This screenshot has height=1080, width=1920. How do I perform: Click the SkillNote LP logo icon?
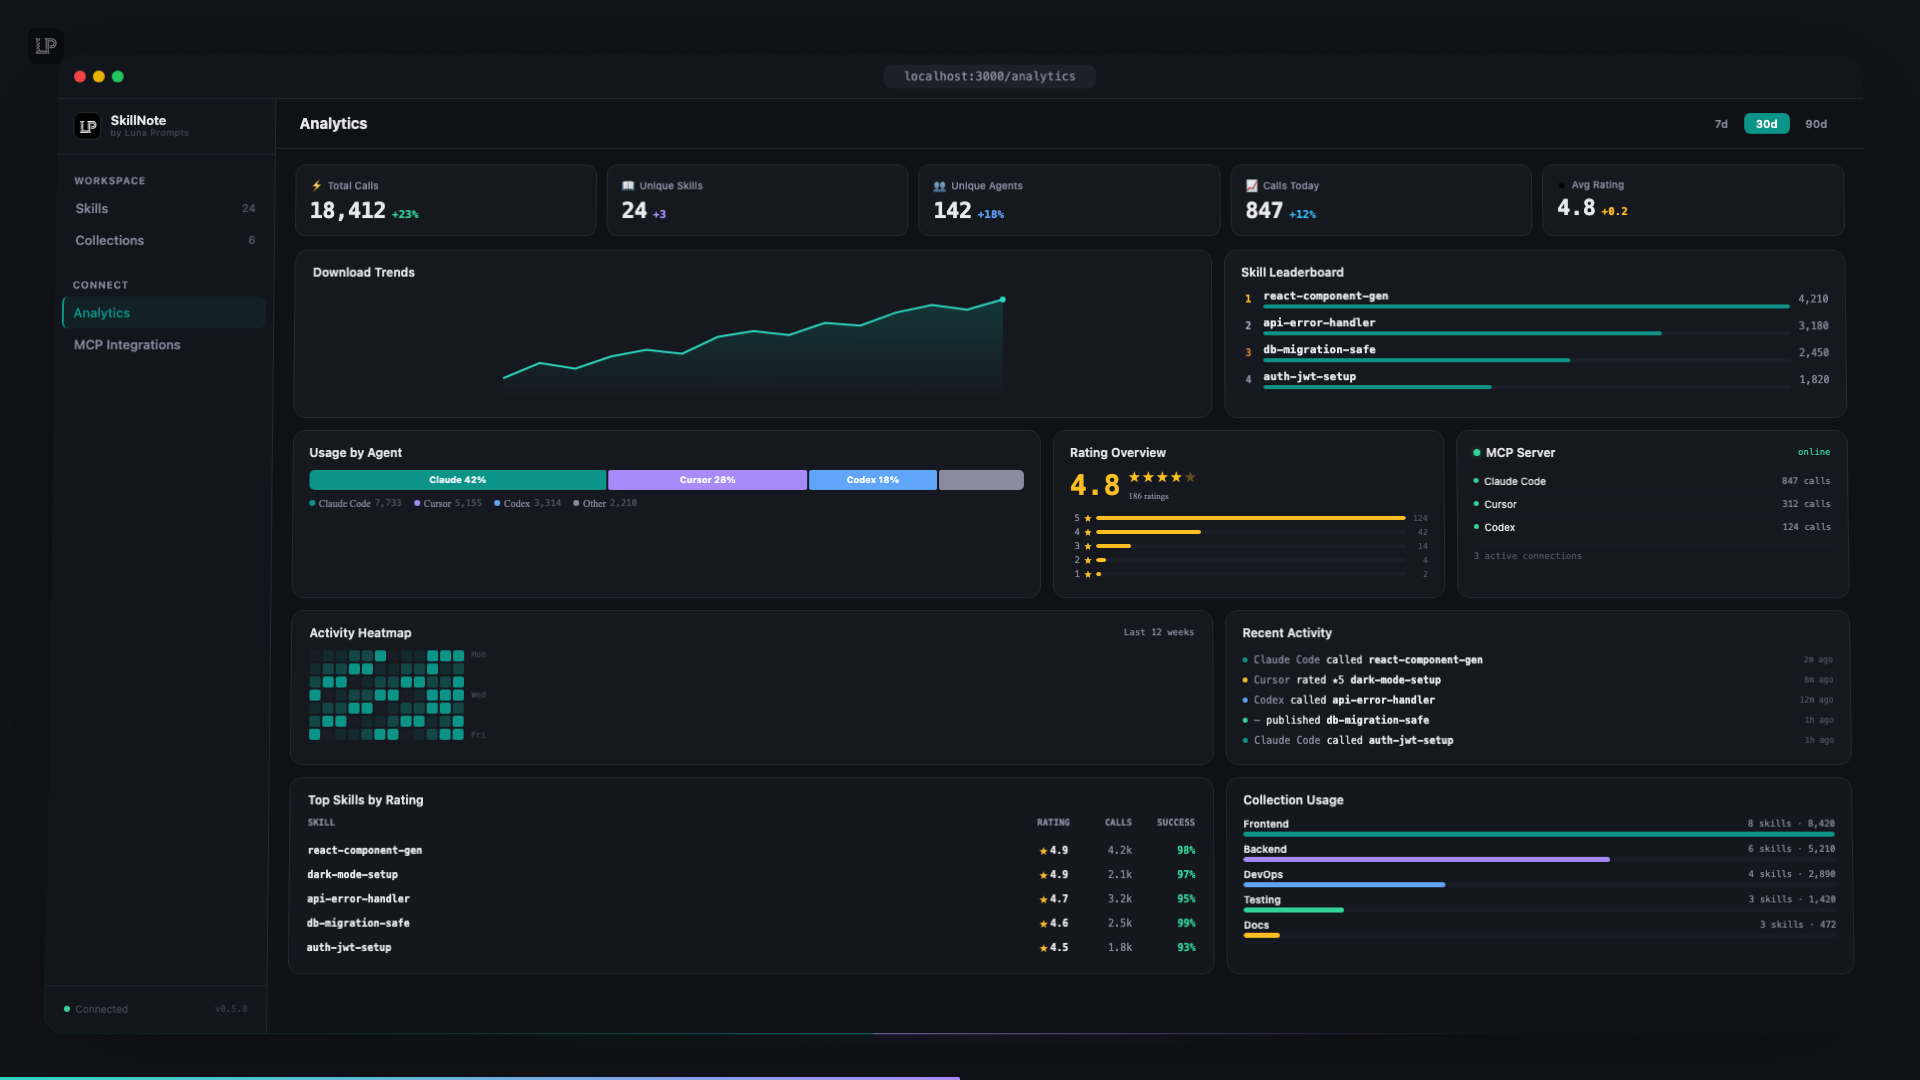click(x=88, y=126)
